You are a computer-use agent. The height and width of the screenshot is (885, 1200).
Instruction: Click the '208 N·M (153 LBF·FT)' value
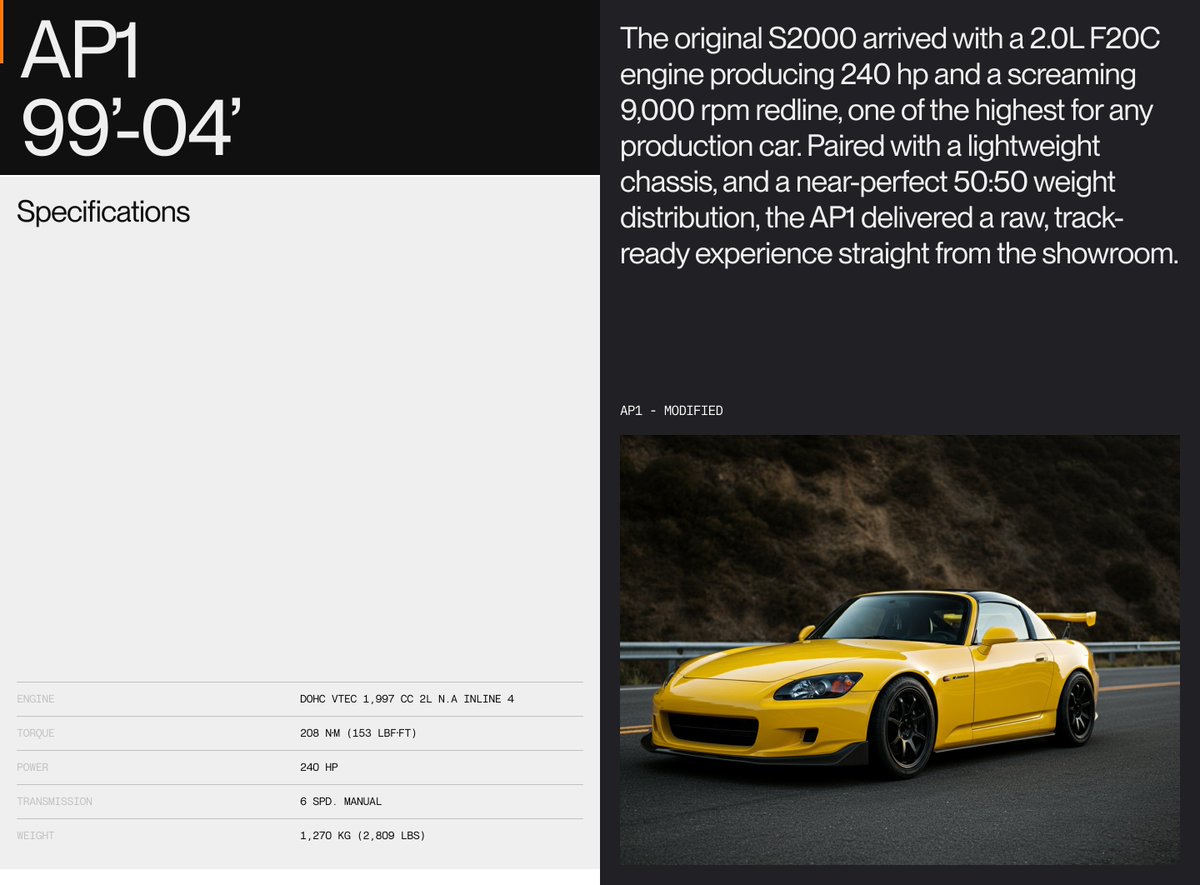click(358, 733)
